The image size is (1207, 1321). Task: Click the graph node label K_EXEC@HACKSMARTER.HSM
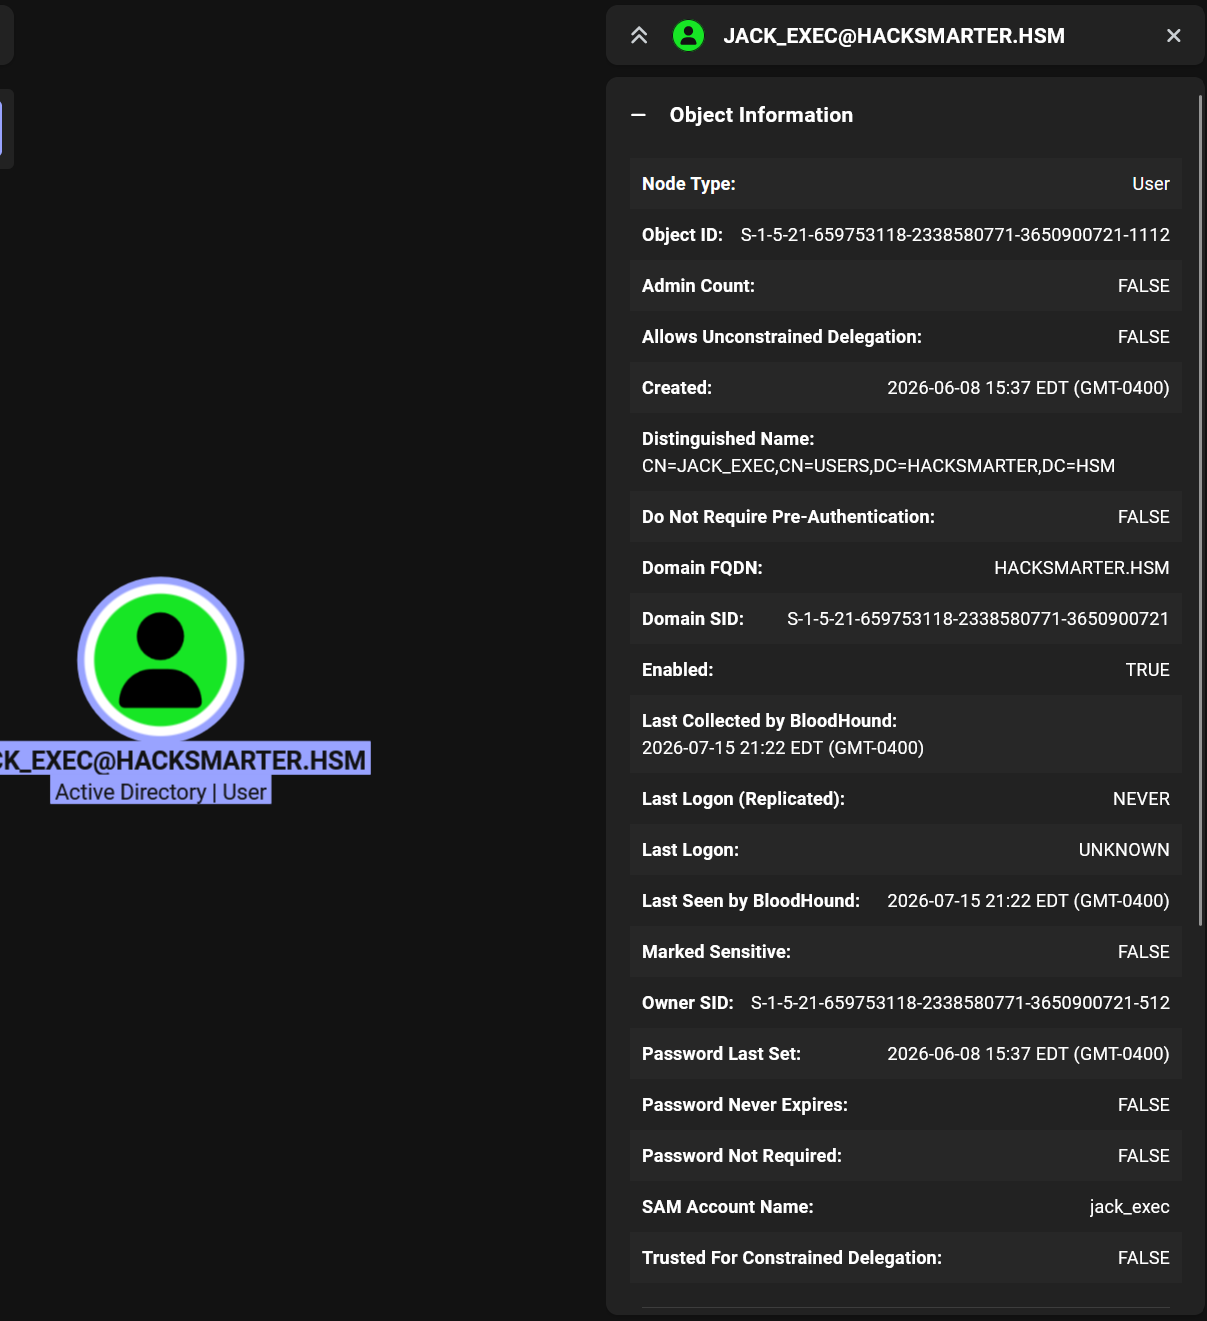pos(185,759)
